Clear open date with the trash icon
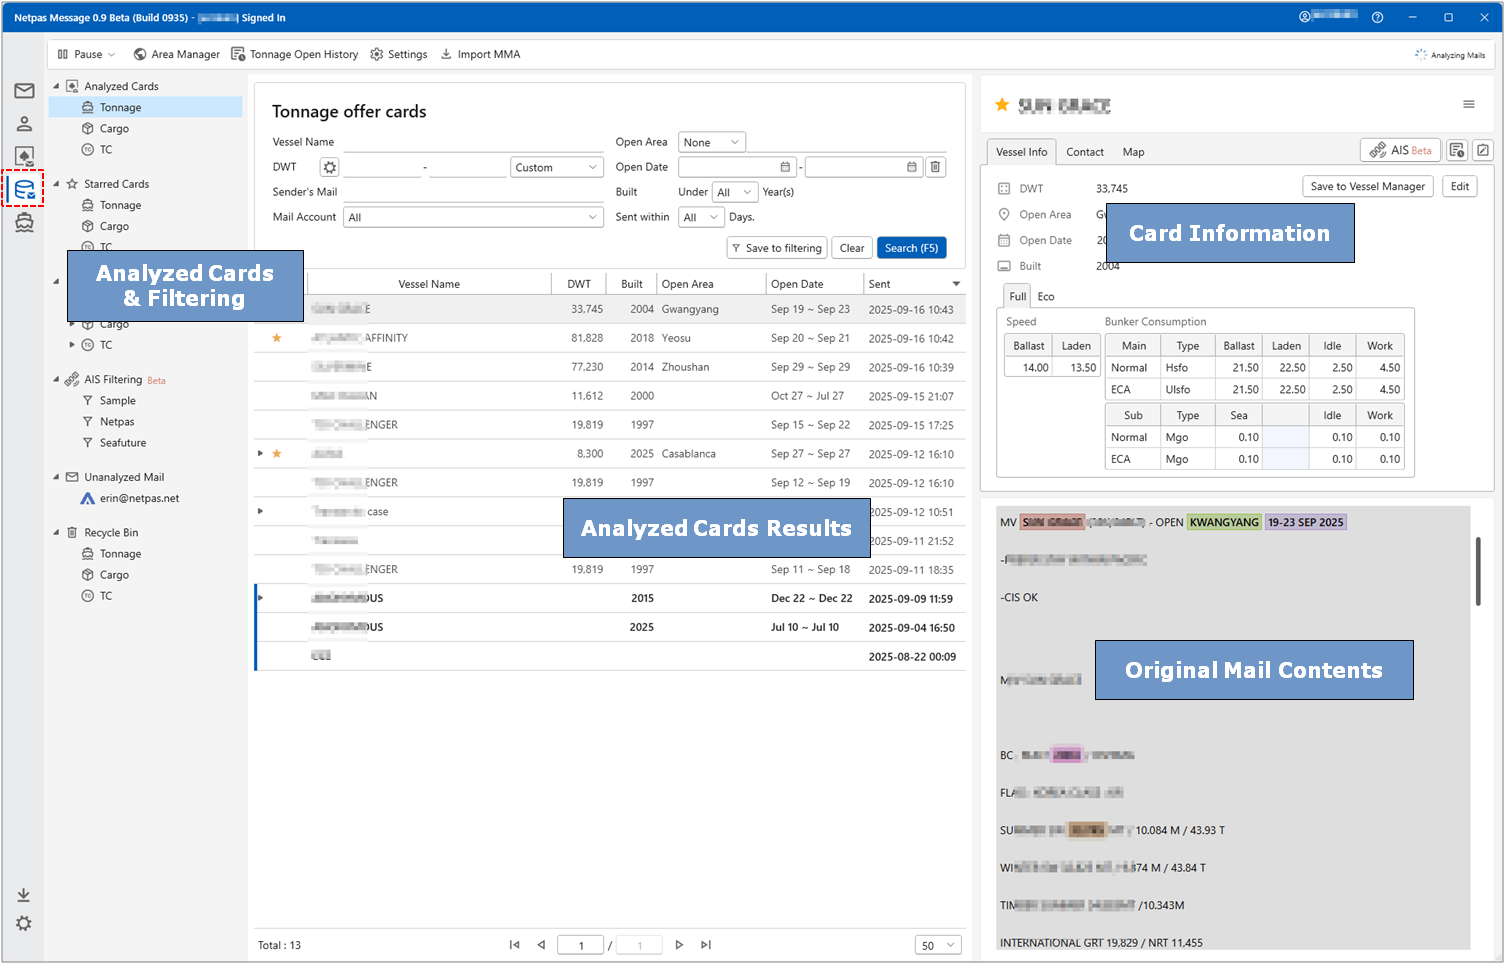The image size is (1504, 963). [935, 167]
